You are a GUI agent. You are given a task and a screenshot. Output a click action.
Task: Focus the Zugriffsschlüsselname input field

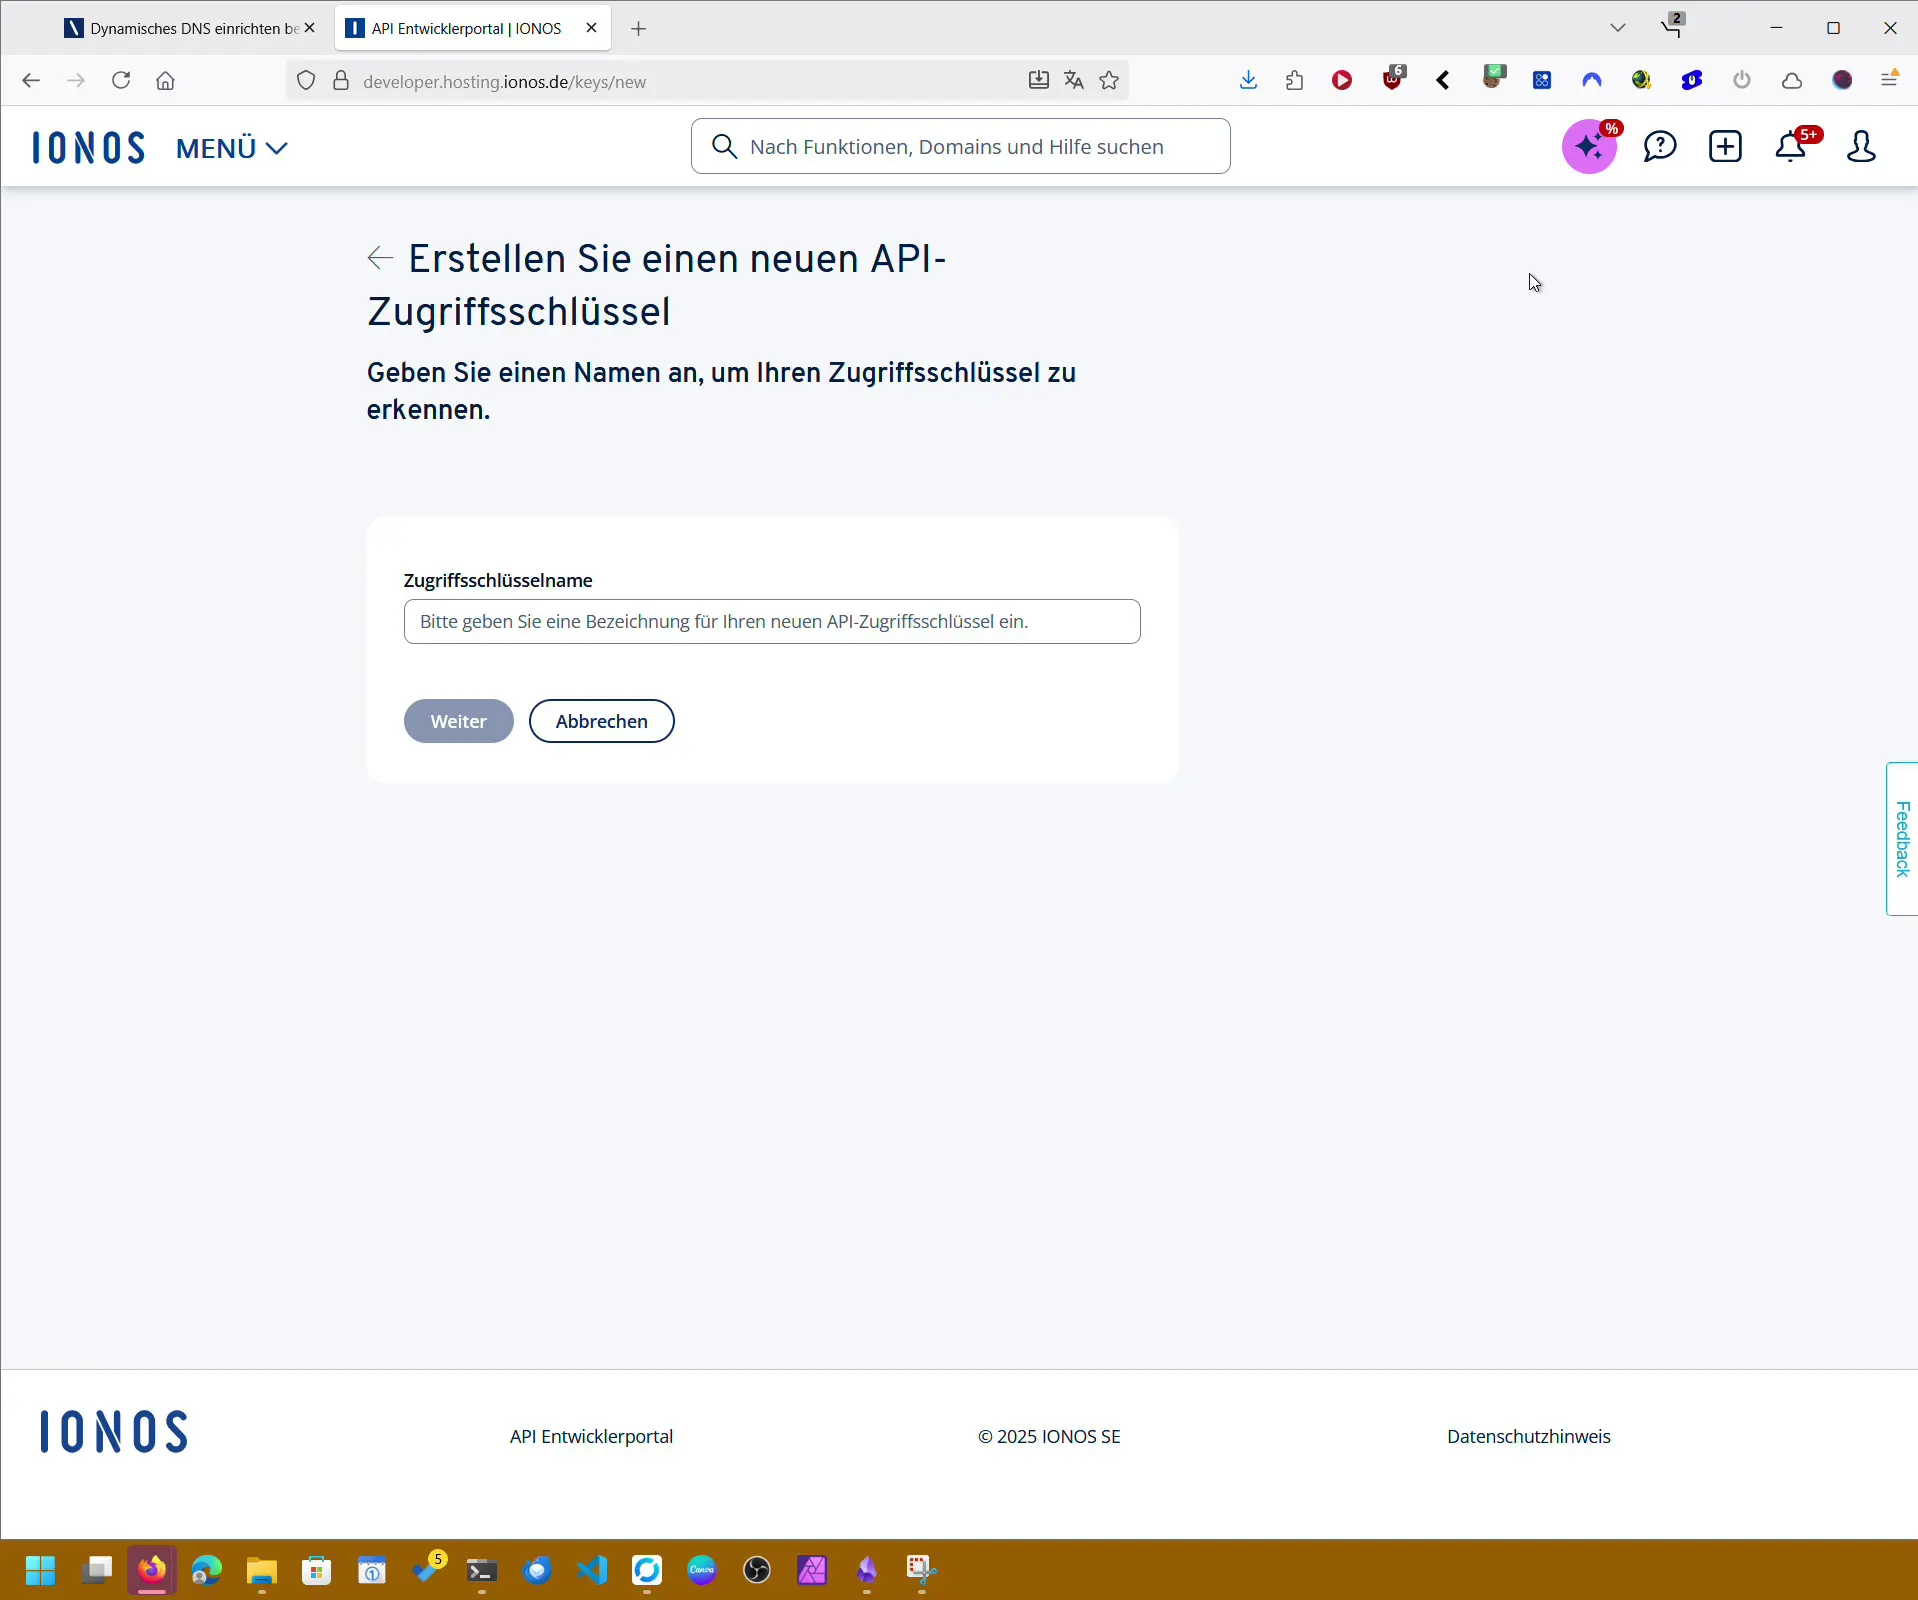[x=771, y=621]
